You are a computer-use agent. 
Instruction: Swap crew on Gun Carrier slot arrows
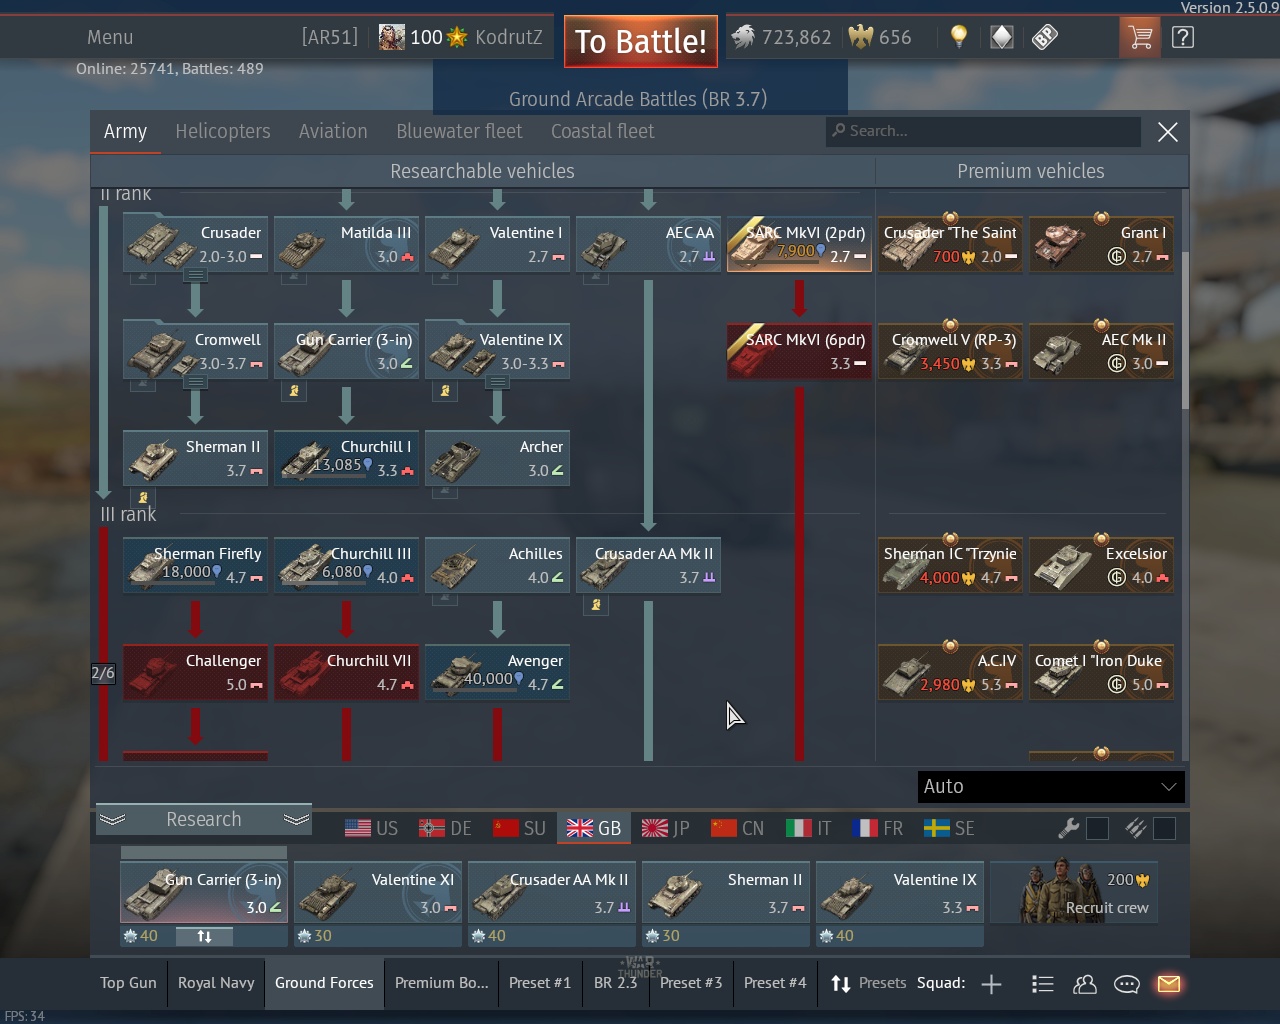204,937
